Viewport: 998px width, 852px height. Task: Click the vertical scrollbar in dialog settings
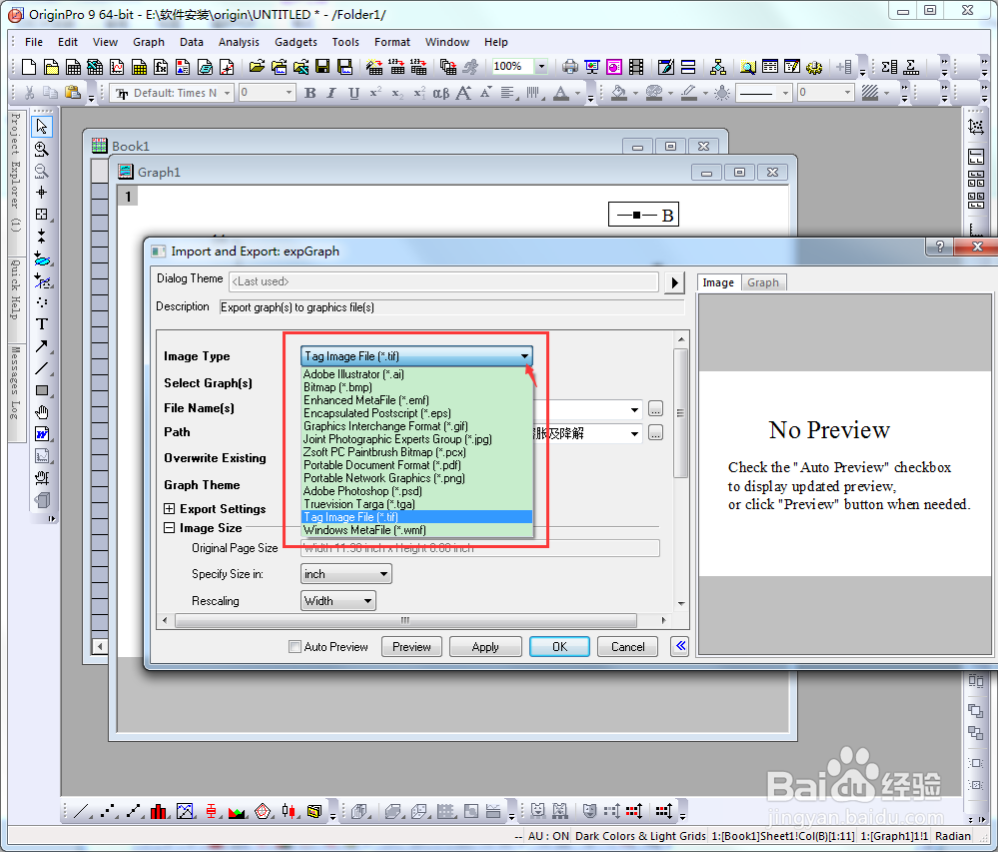point(680,412)
